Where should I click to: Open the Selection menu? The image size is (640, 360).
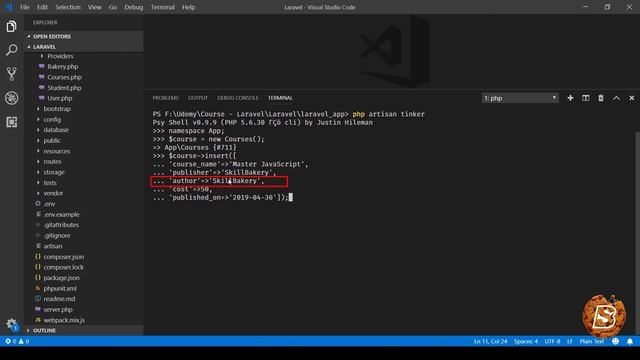point(68,7)
